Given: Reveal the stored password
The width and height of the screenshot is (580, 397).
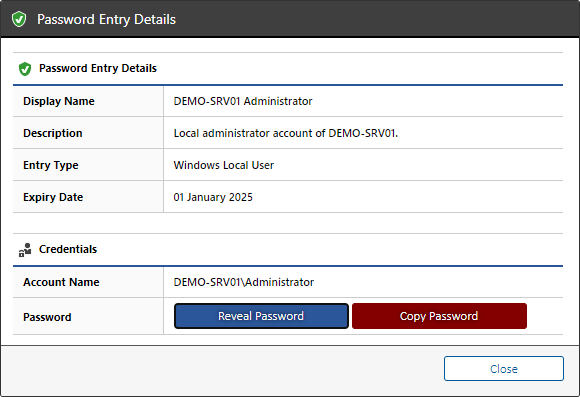Looking at the screenshot, I should pyautogui.click(x=261, y=316).
